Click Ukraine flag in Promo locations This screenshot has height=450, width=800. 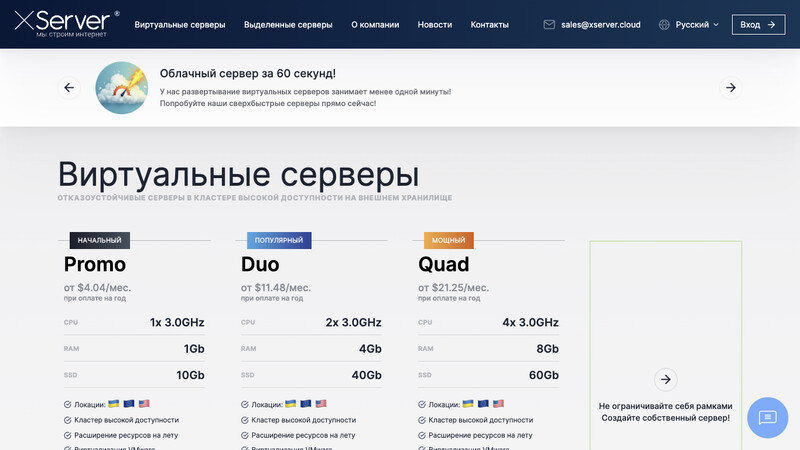click(x=113, y=404)
